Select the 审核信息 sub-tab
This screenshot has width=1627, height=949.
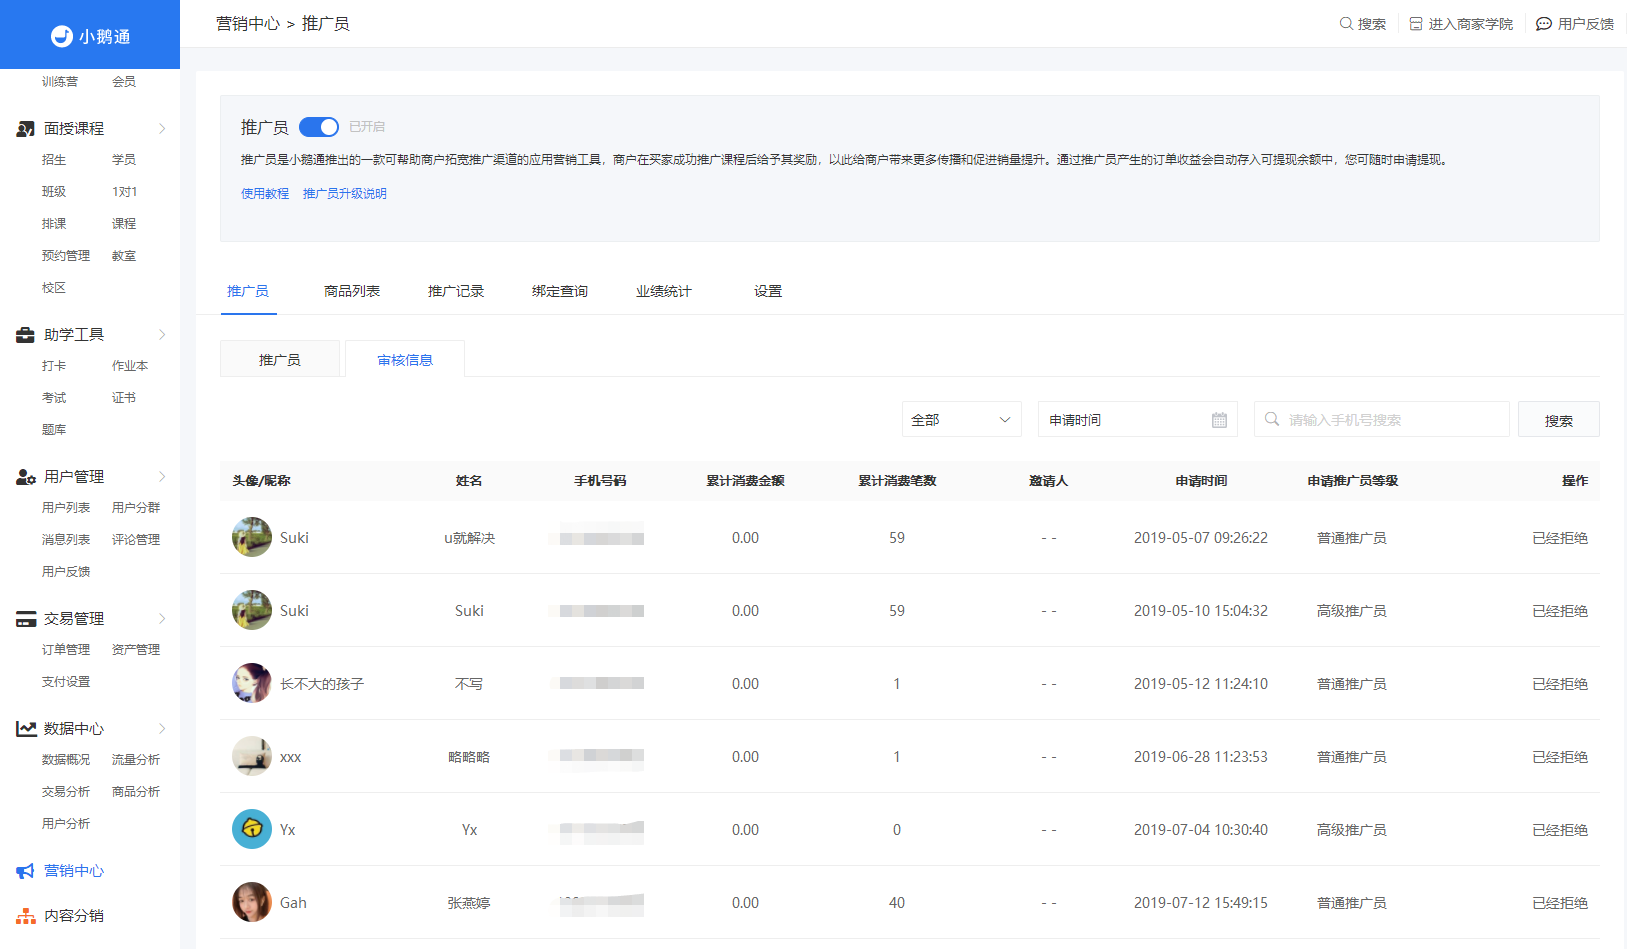(405, 359)
